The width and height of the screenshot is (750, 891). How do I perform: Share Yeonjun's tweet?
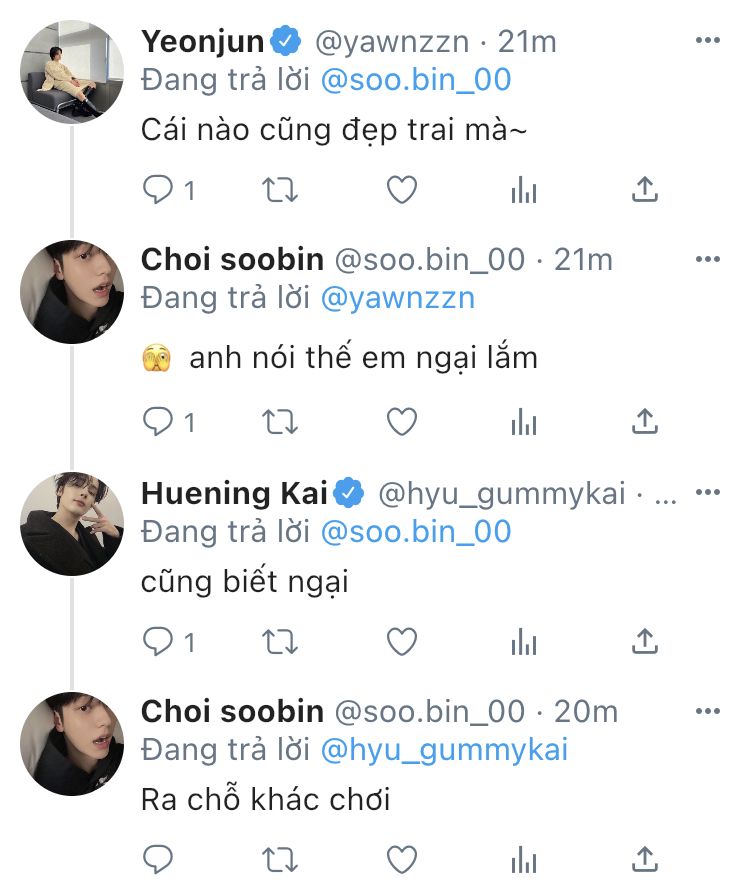646,190
